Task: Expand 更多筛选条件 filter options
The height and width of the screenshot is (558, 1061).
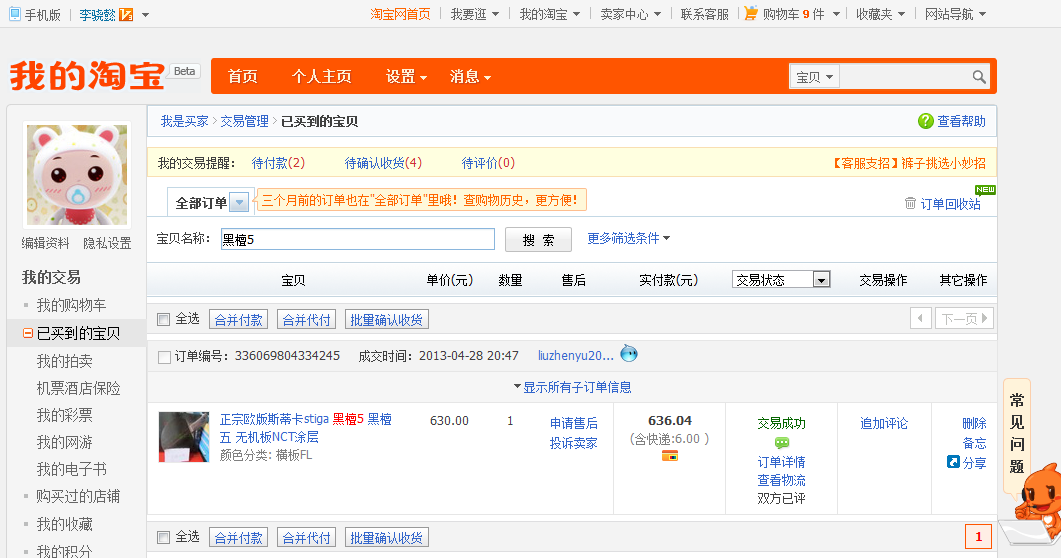Action: coord(628,238)
